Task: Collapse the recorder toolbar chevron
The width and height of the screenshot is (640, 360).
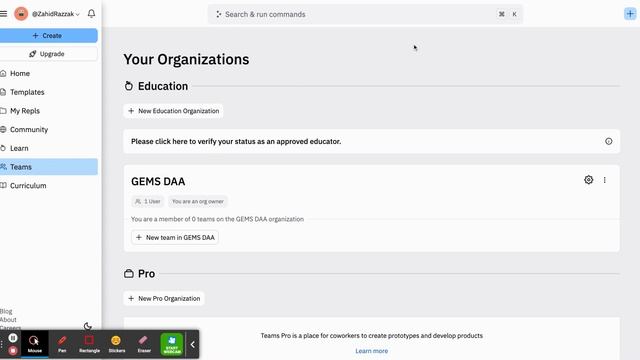Action: tap(192, 344)
